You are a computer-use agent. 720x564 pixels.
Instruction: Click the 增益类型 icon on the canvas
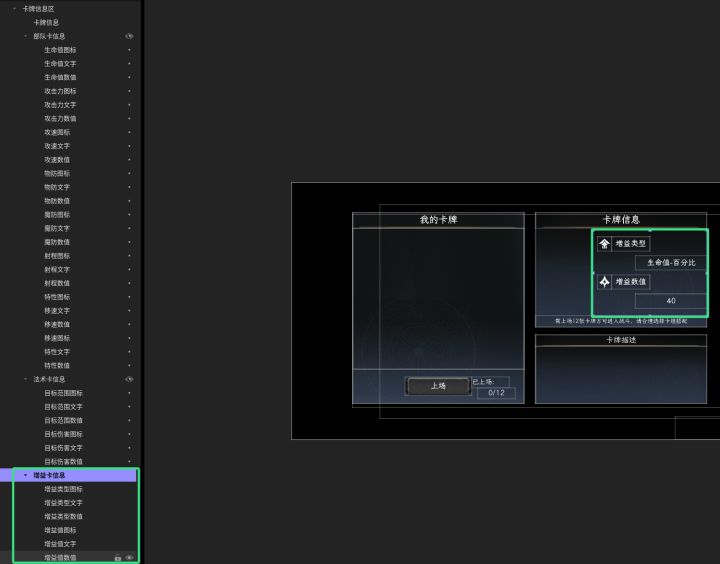click(x=604, y=243)
